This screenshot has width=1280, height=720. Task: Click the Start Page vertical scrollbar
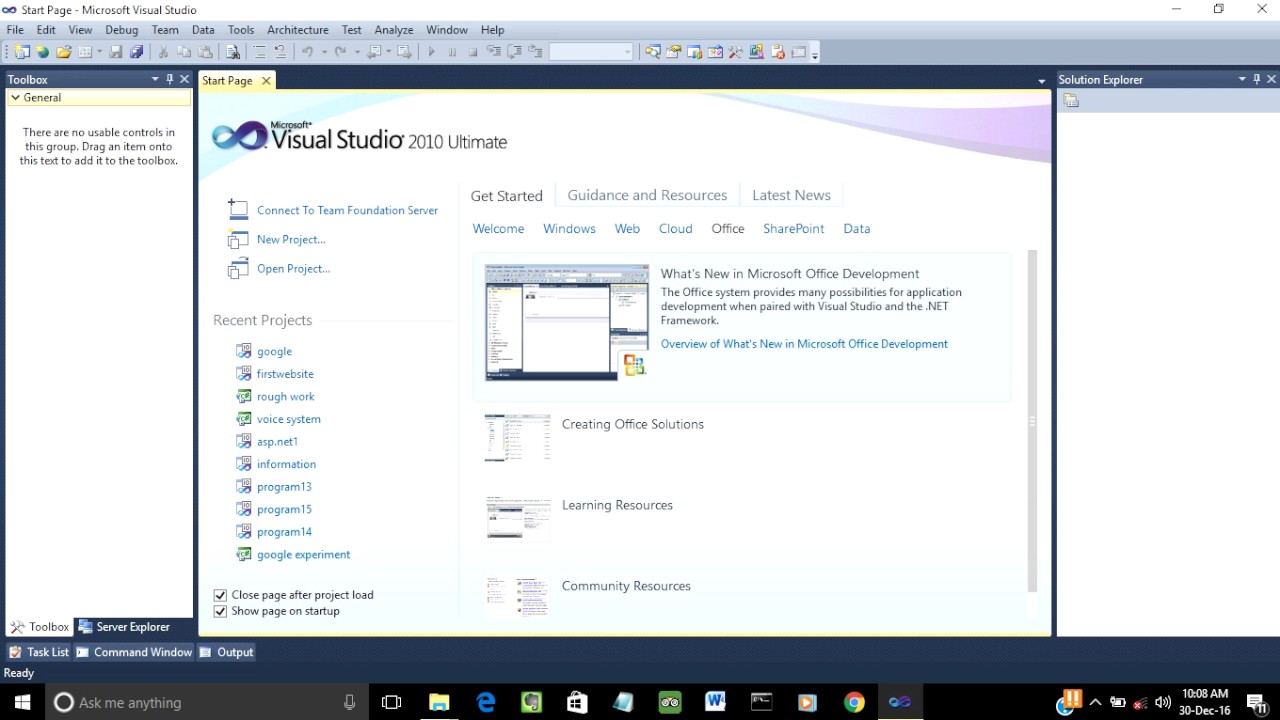[x=1032, y=420]
